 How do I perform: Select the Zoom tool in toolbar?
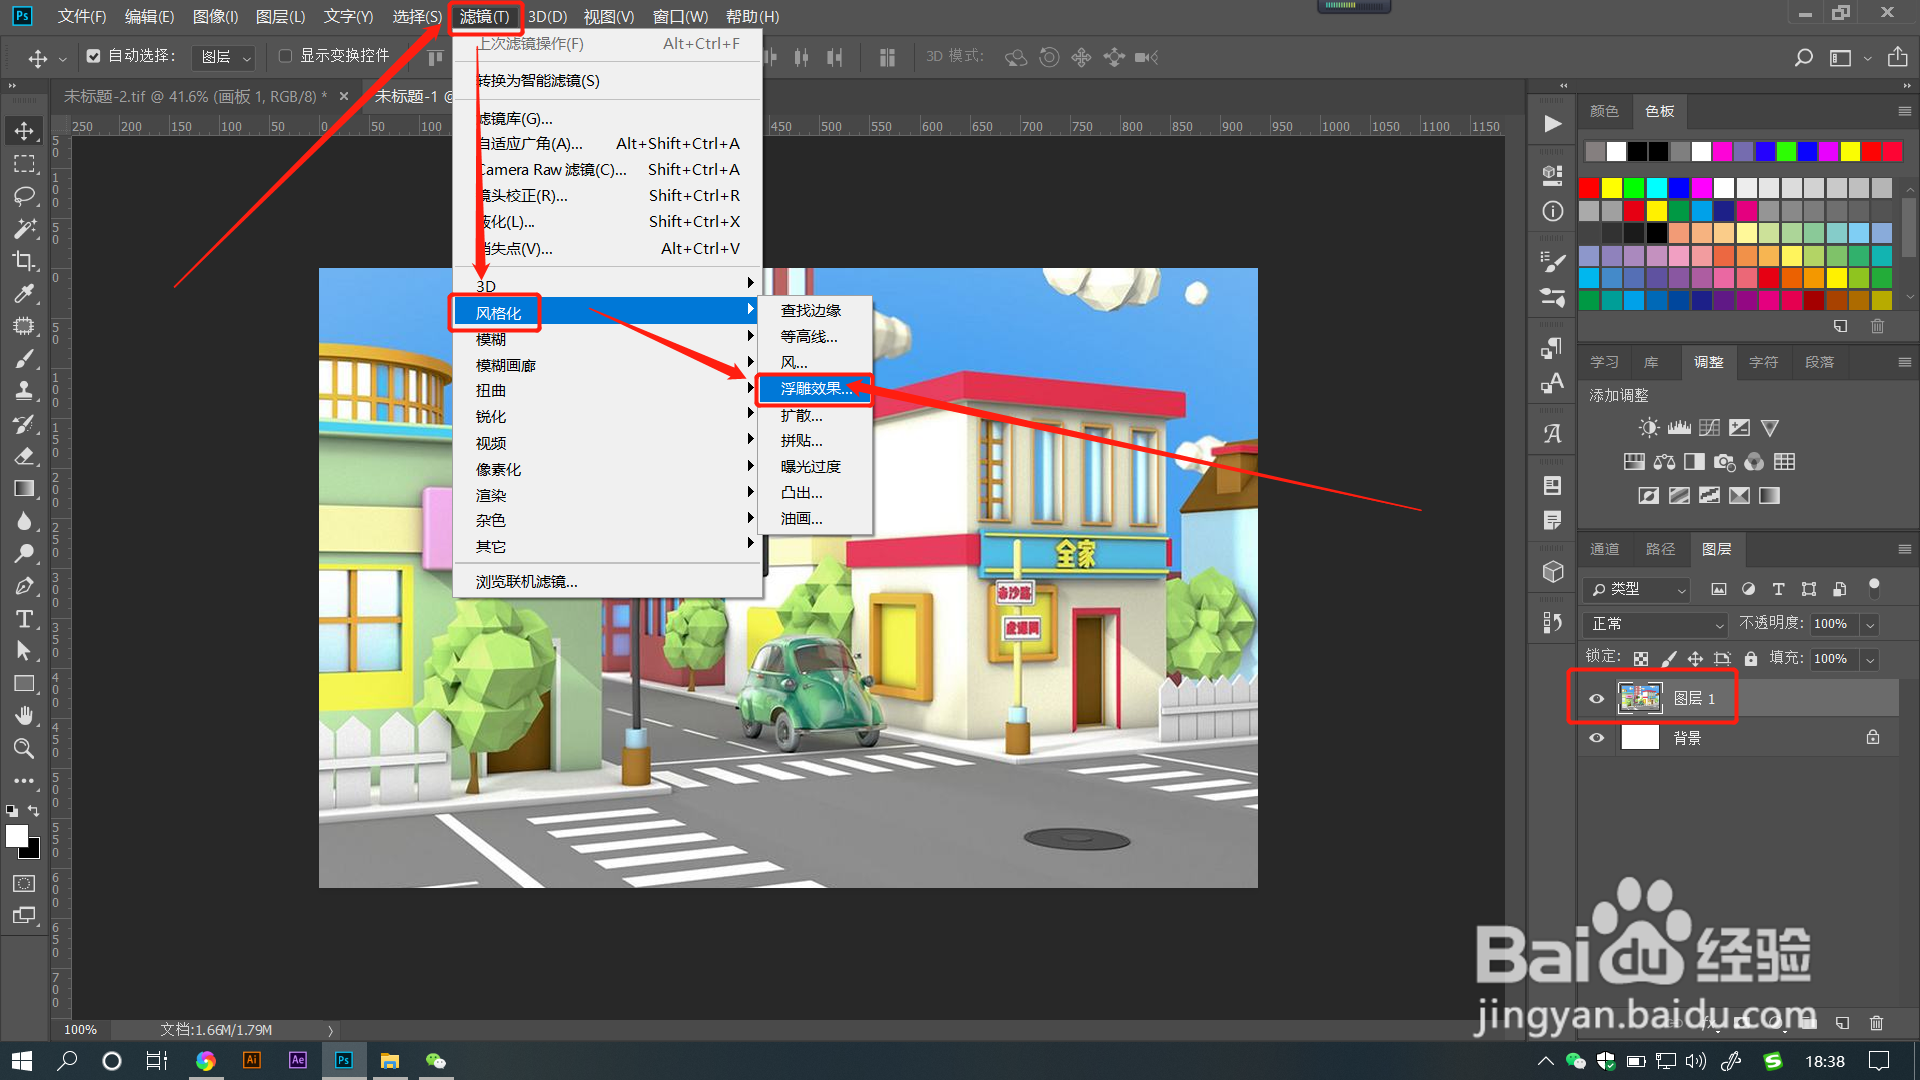24,748
